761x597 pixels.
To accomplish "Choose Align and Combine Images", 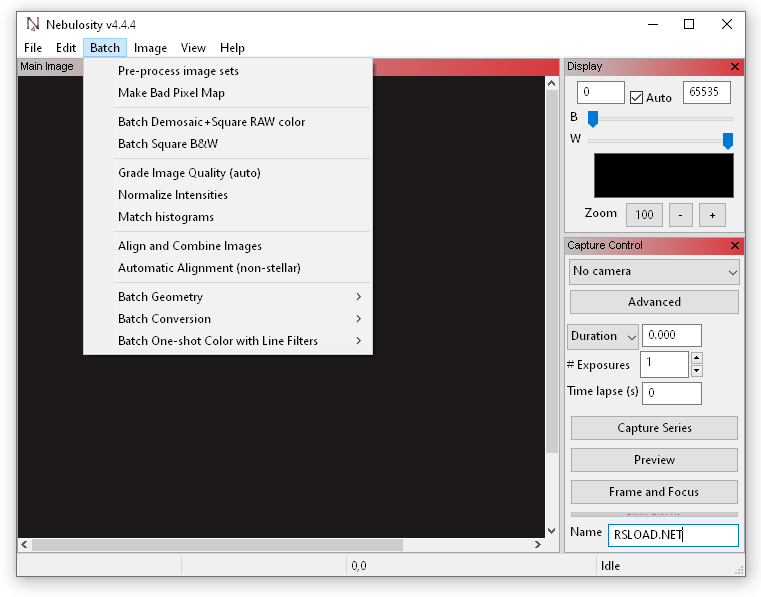I will 228,246.
